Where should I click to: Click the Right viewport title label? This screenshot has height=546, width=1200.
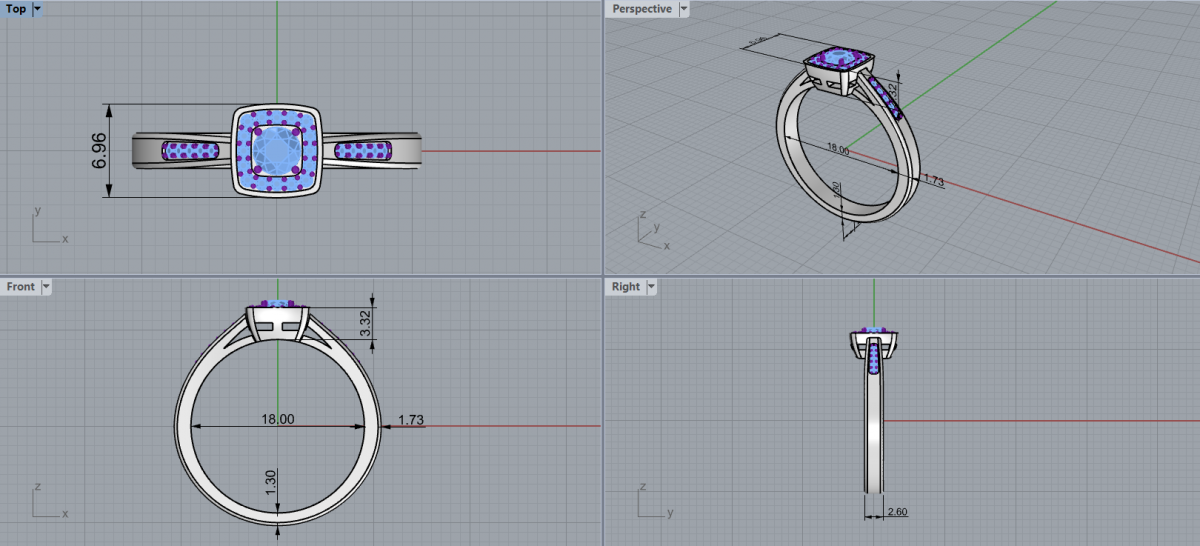[626, 287]
